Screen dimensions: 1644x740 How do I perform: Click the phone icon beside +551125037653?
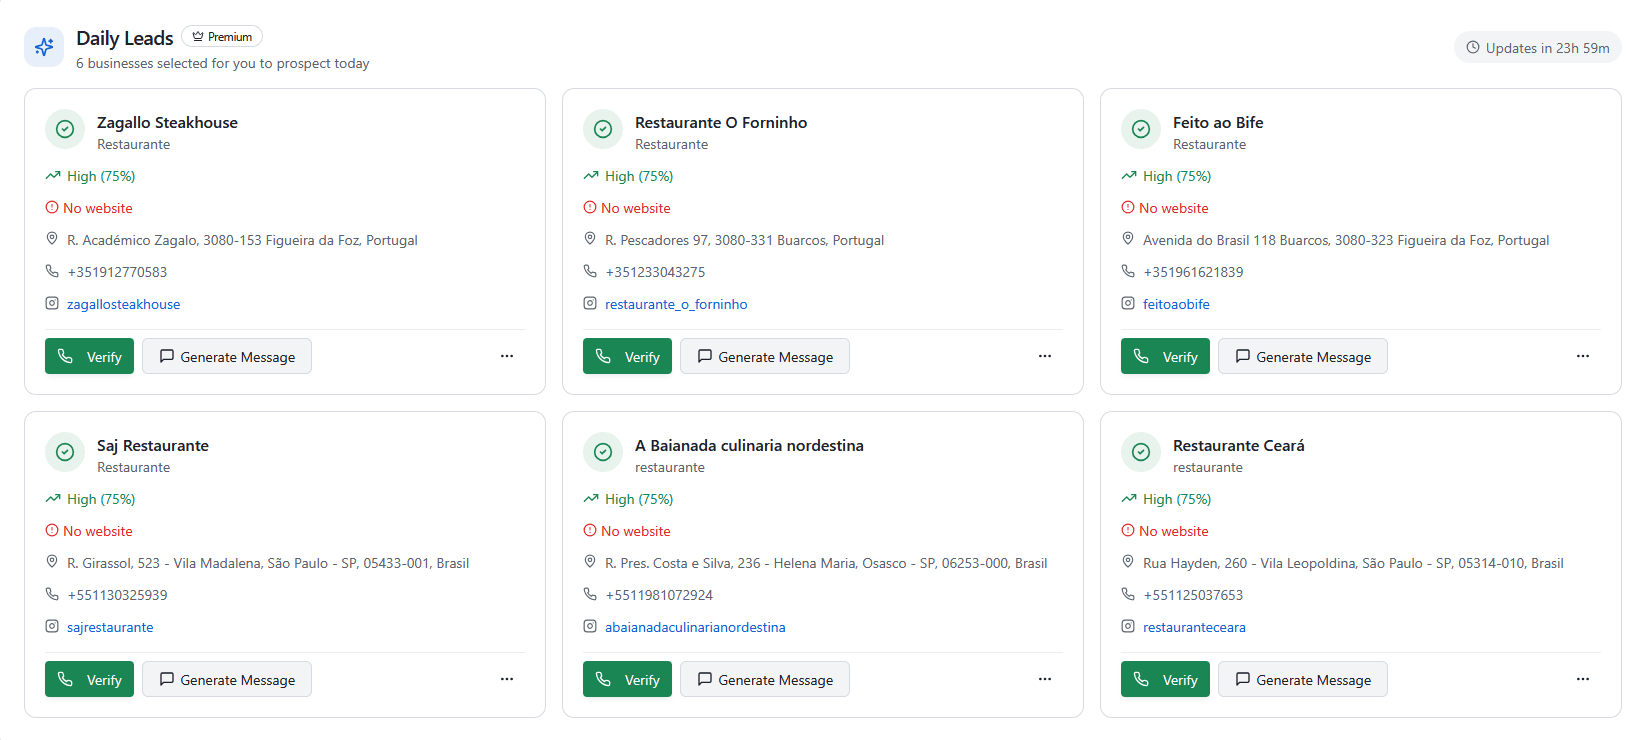coord(1128,594)
